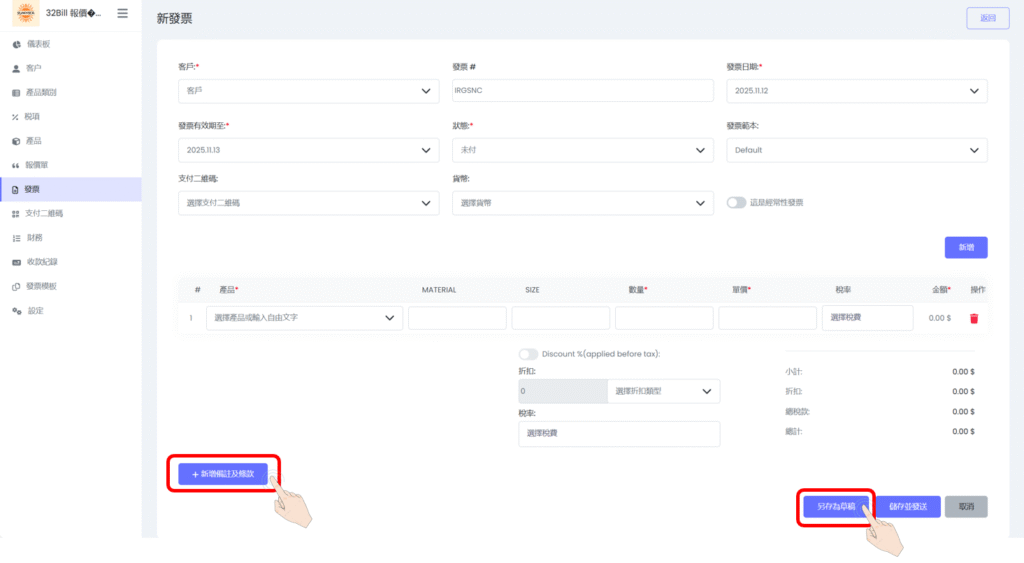Image resolution: width=1024 pixels, height=563 pixels.
Task: Enable the Discount % applied before tax toggle
Action: (x=528, y=354)
